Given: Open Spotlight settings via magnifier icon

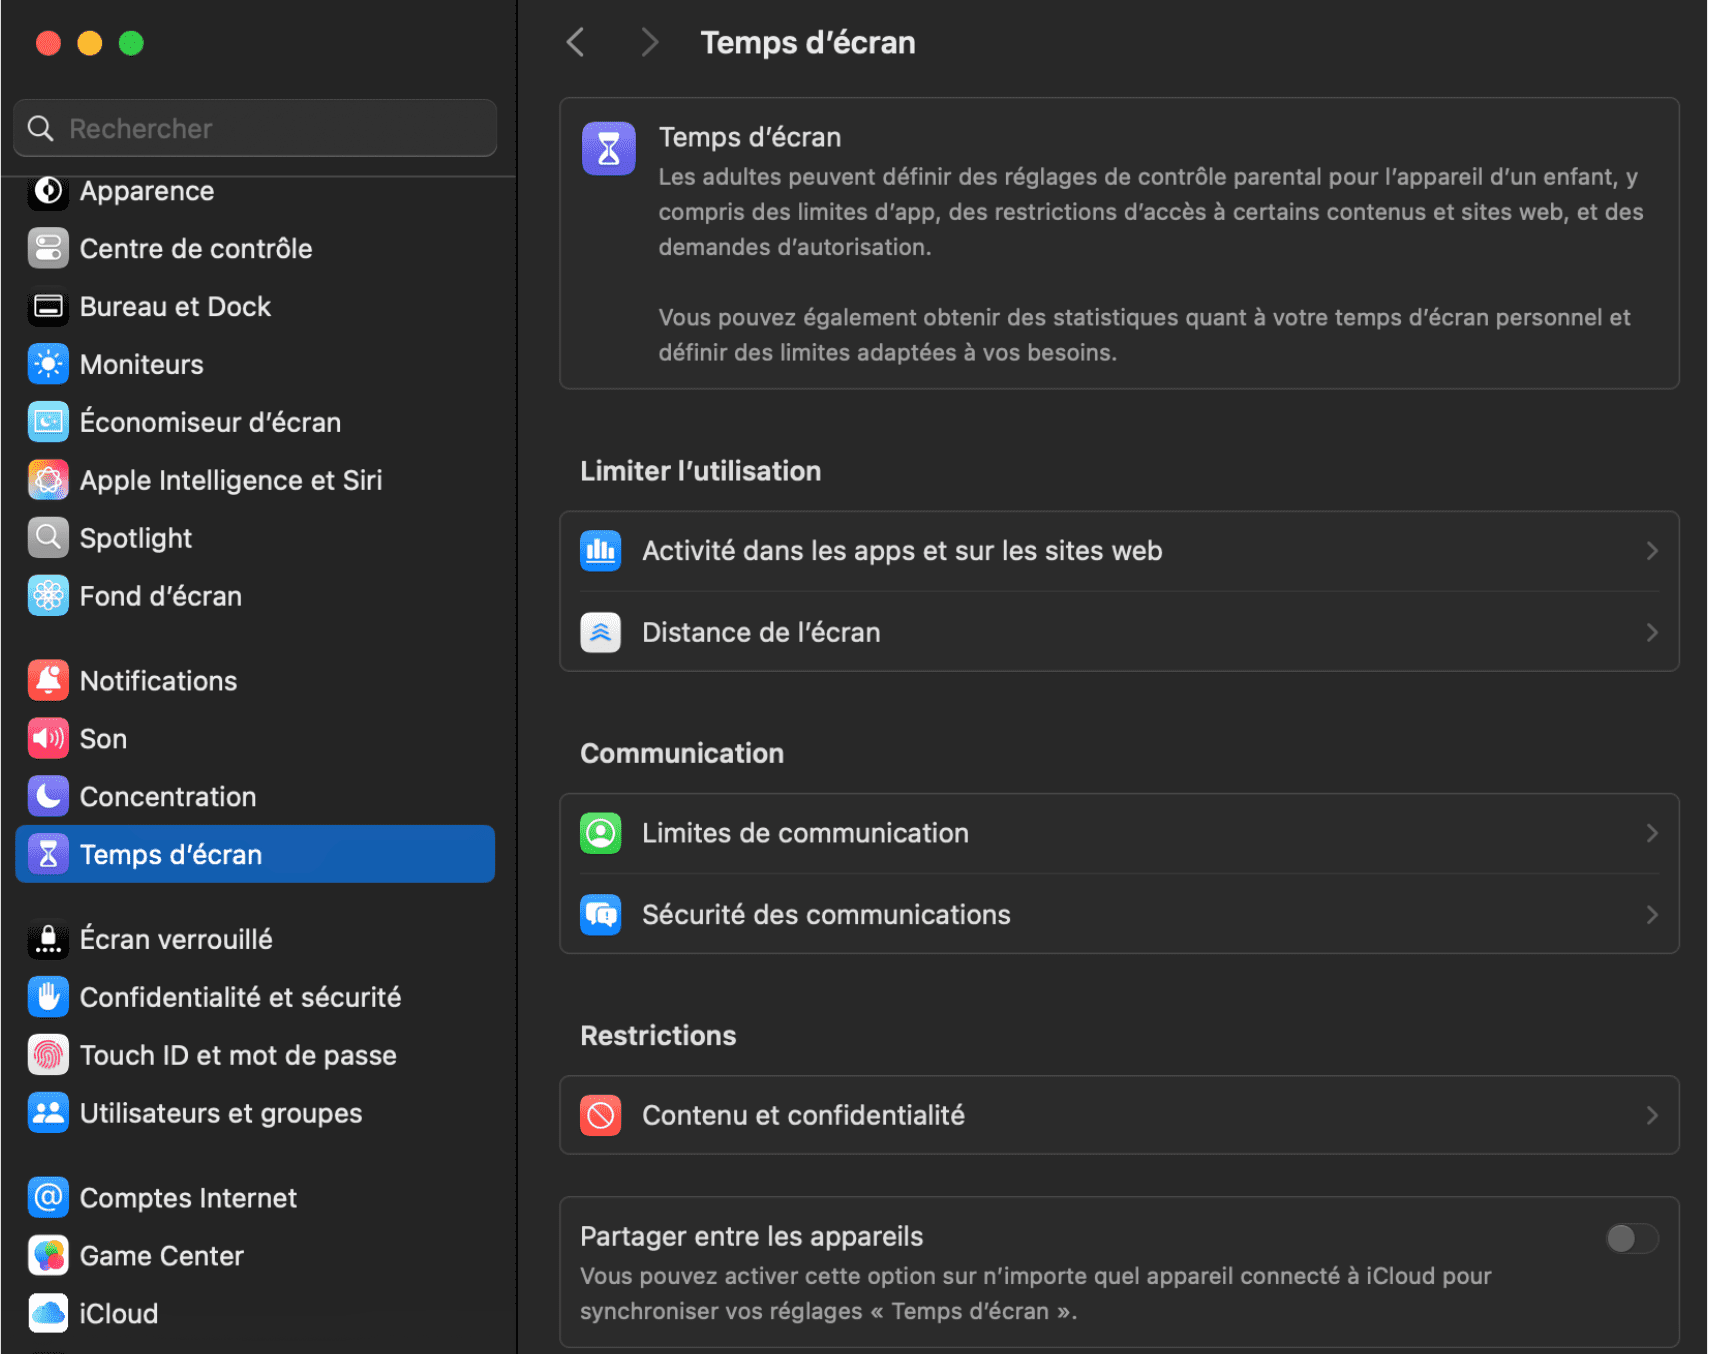Looking at the screenshot, I should (47, 537).
